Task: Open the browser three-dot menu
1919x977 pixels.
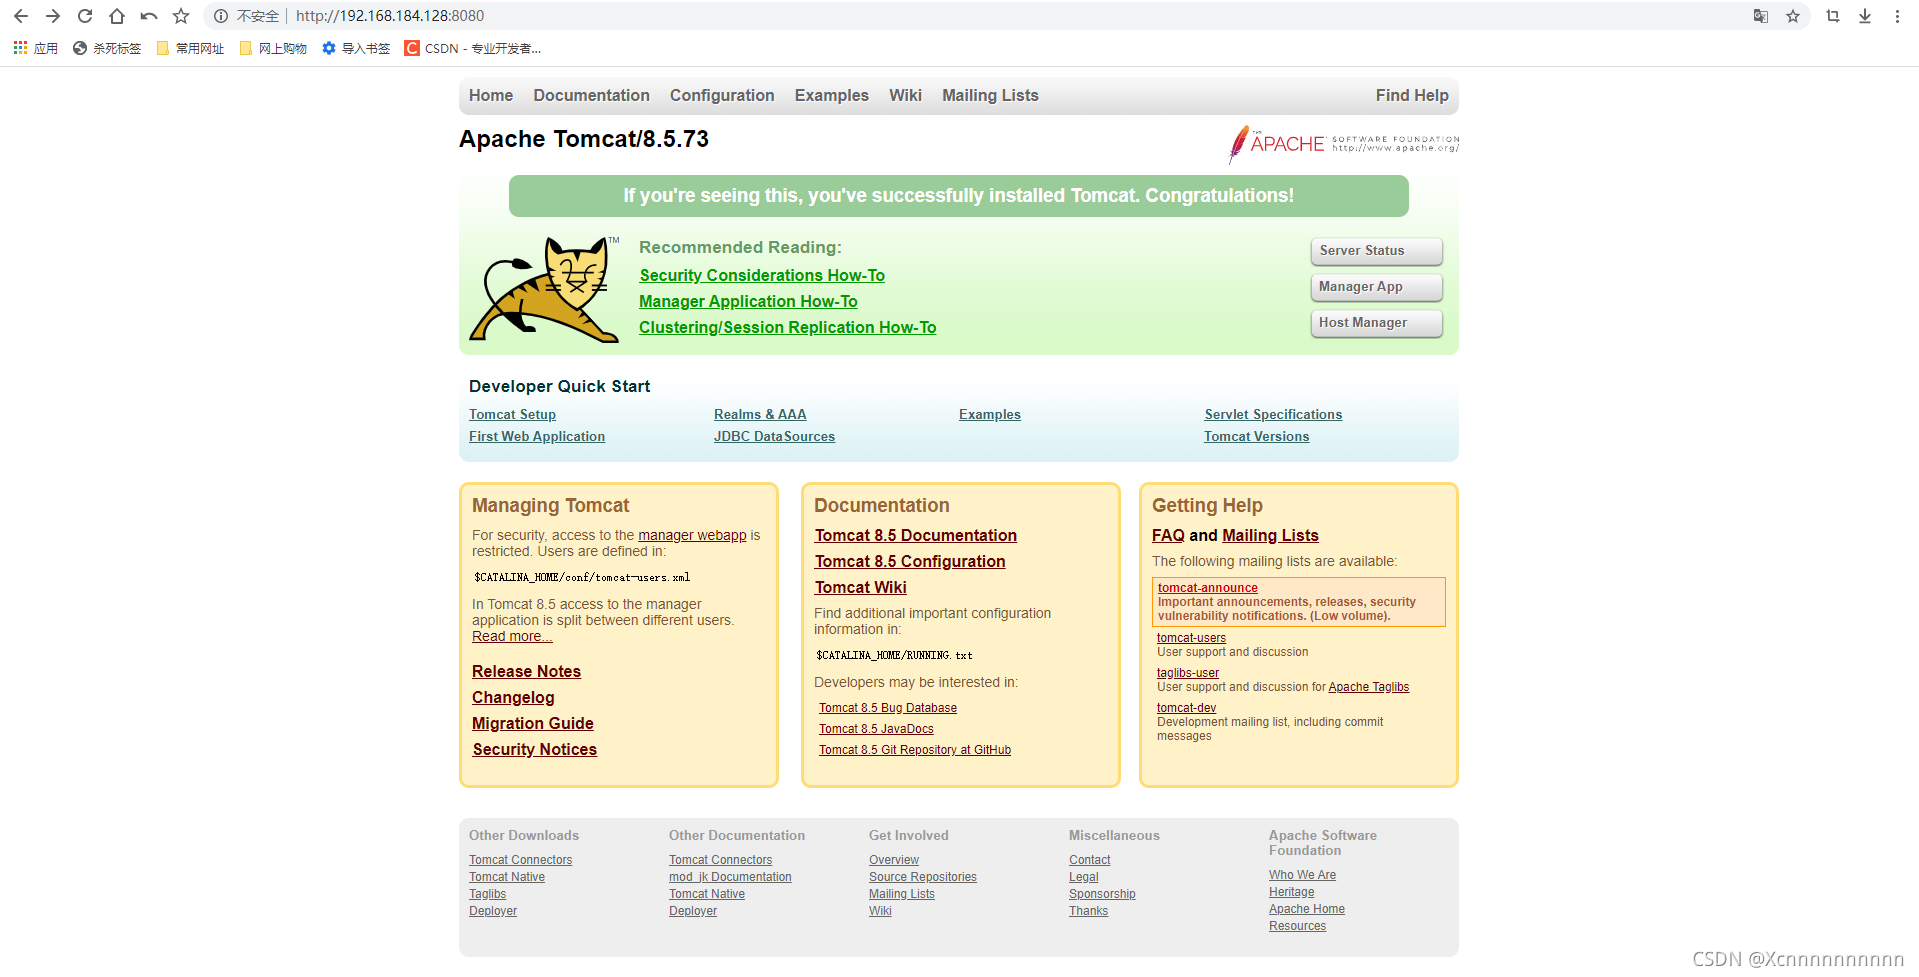Action: (1897, 16)
